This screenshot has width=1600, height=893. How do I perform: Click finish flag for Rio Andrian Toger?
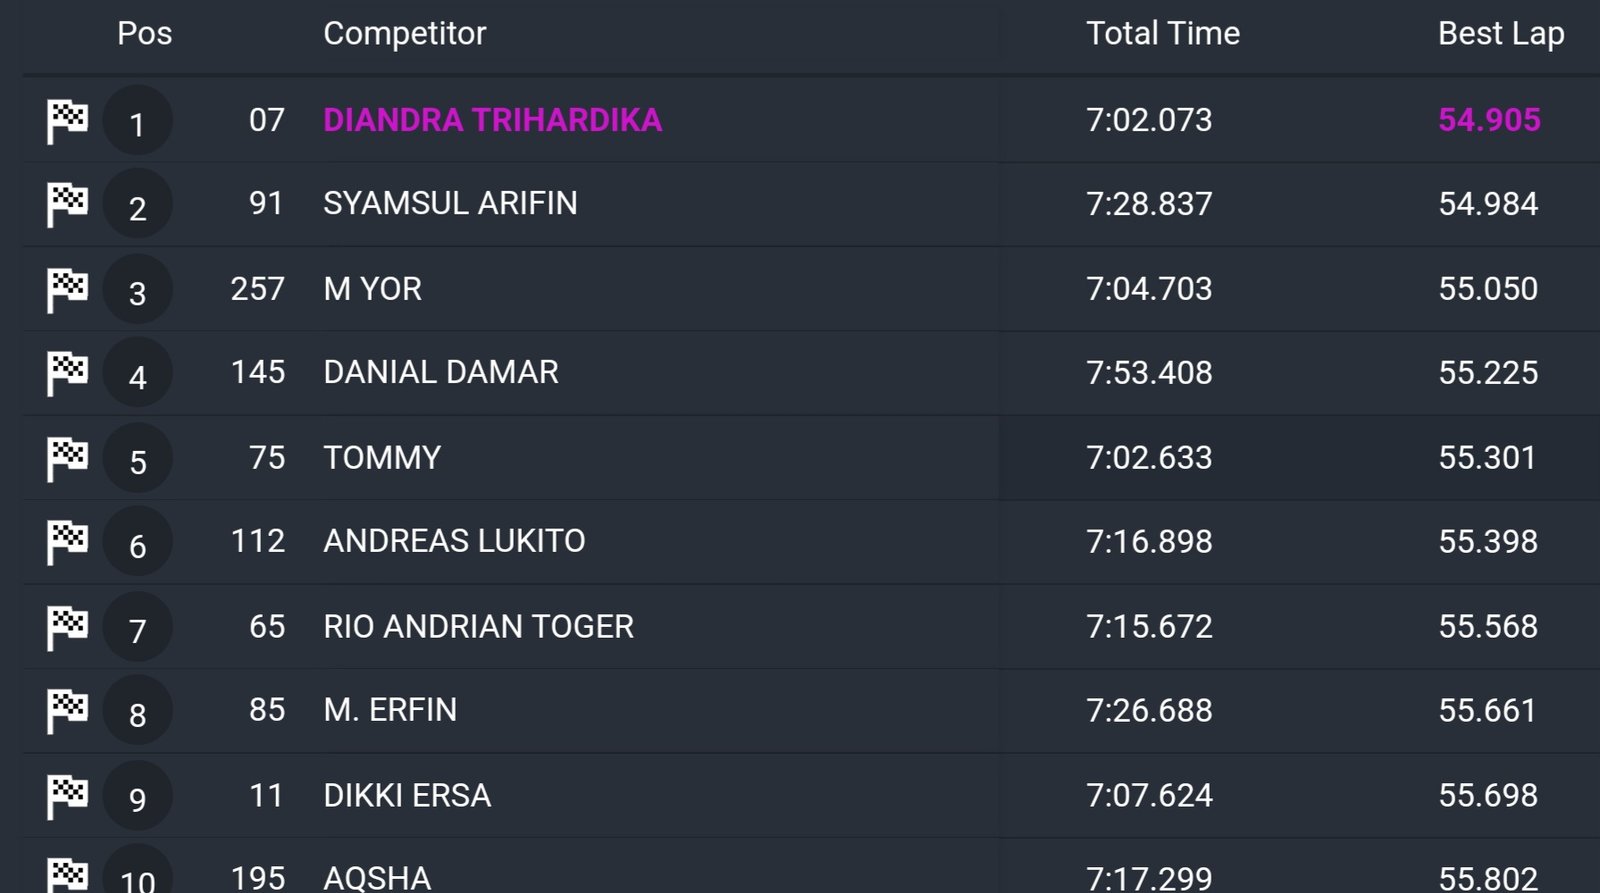tap(67, 629)
